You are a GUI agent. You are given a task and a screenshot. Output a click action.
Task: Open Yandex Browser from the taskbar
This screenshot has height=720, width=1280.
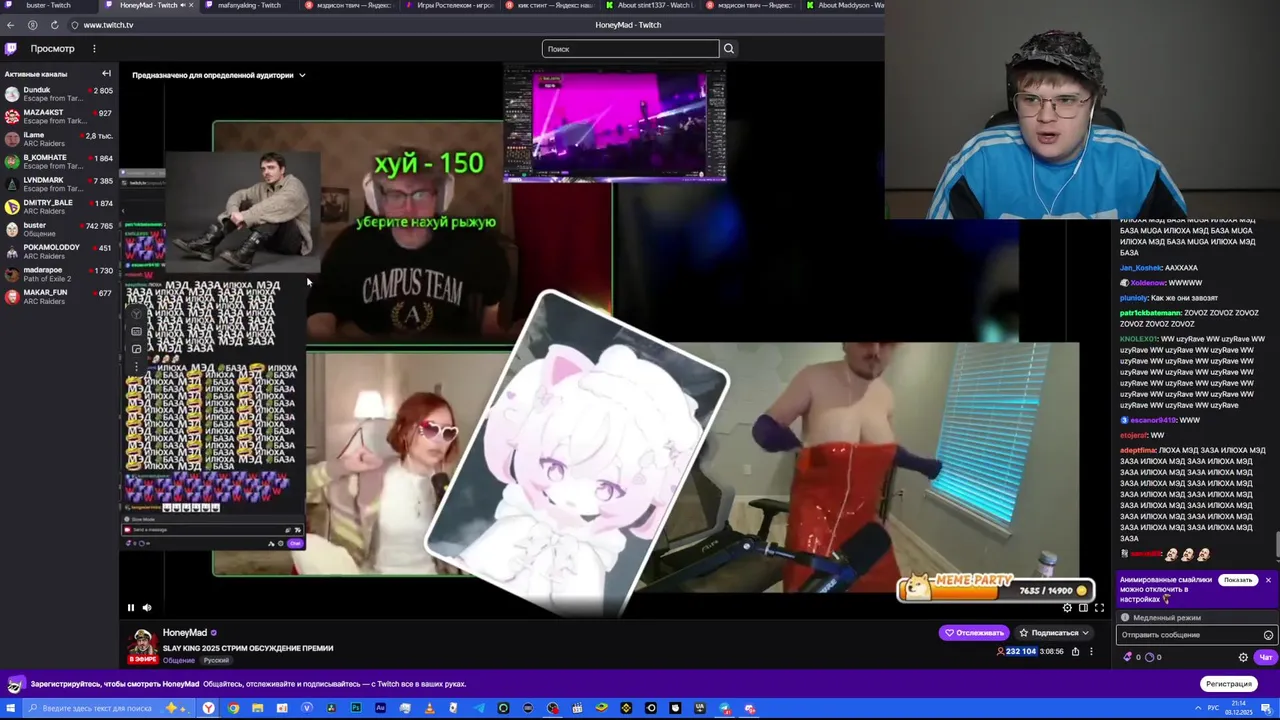click(208, 708)
